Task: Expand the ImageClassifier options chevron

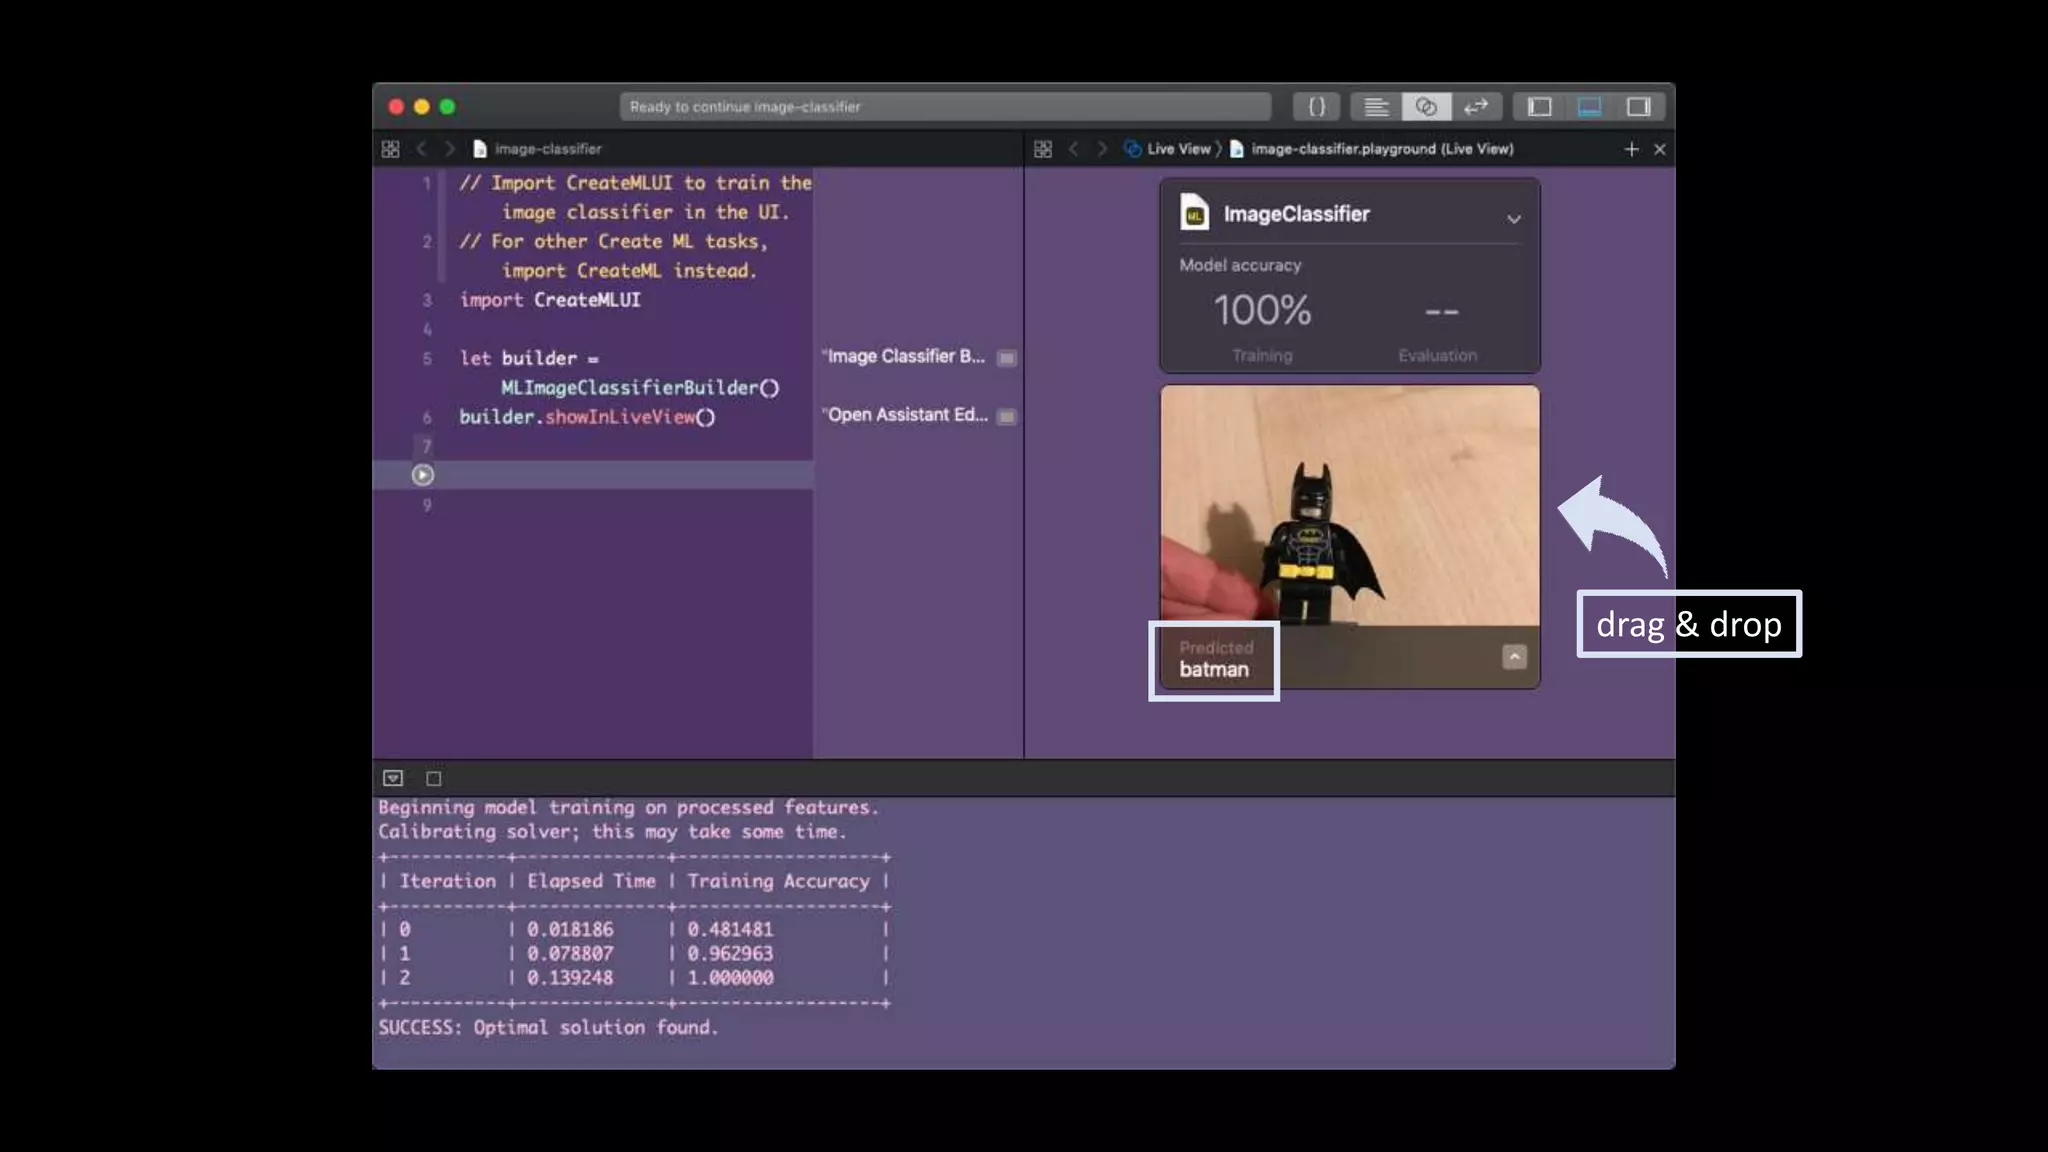Action: tap(1513, 219)
